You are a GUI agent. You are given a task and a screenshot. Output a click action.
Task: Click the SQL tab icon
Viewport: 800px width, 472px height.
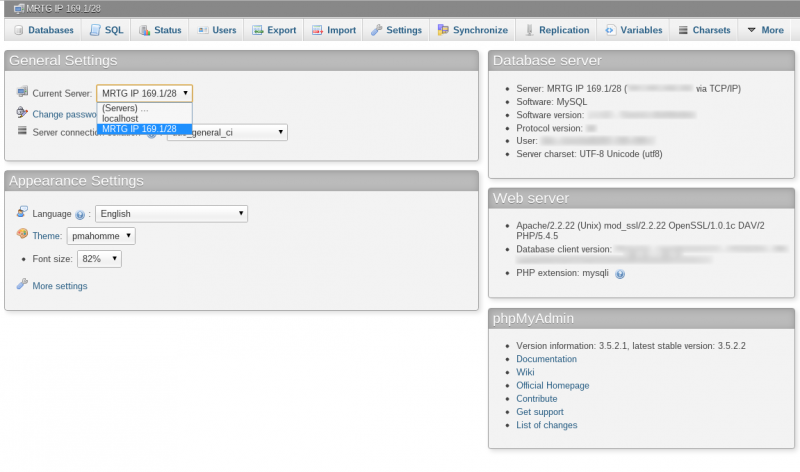(x=95, y=30)
